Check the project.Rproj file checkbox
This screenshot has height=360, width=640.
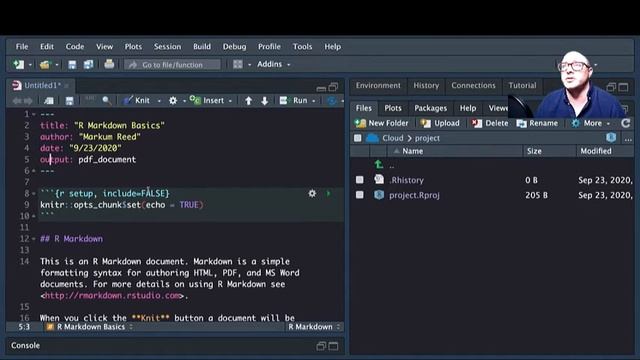coord(360,195)
